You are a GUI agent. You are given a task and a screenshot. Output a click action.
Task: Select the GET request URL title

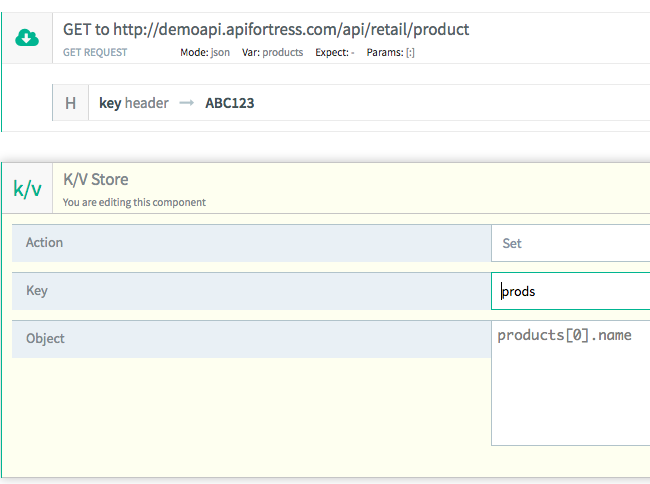point(265,29)
